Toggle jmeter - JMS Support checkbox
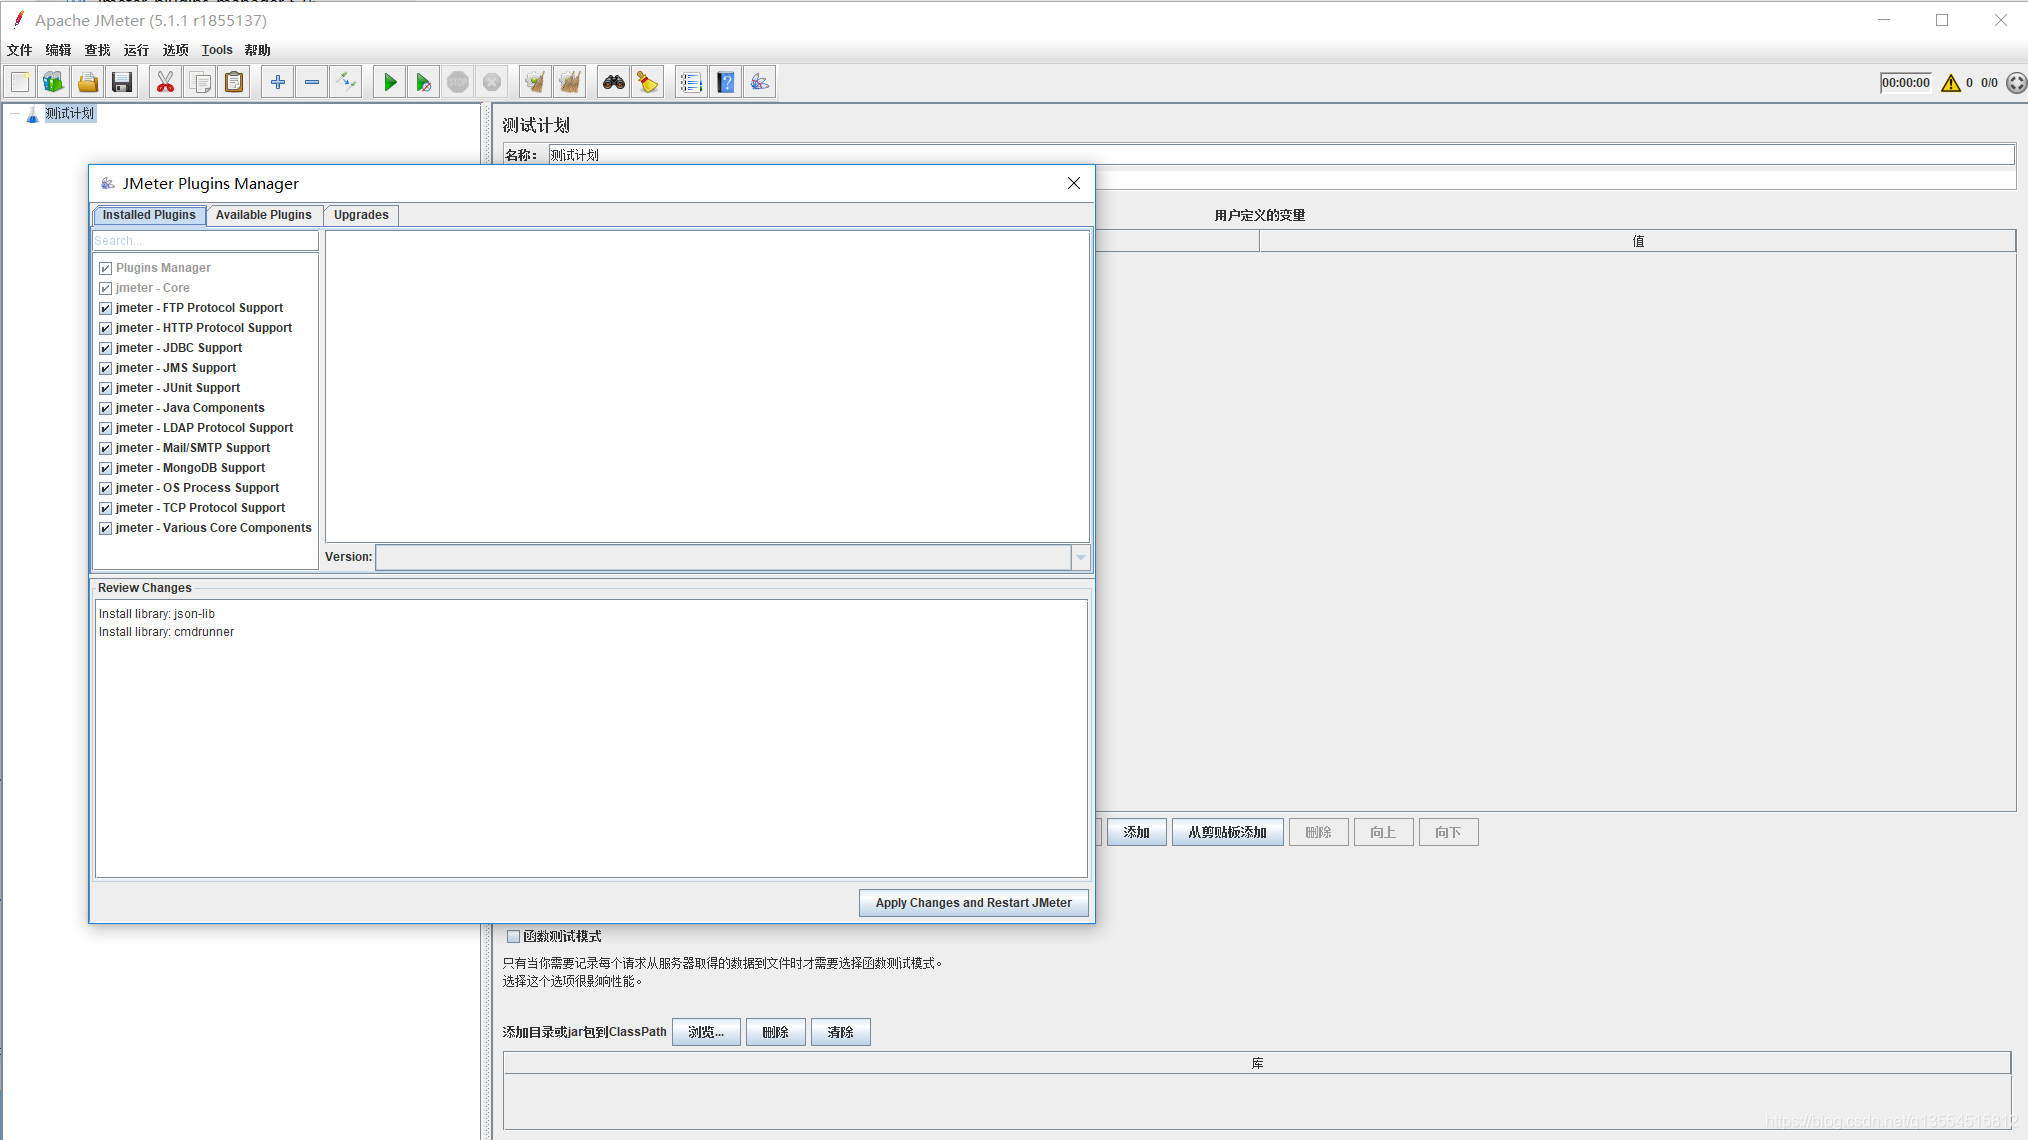 click(x=105, y=368)
